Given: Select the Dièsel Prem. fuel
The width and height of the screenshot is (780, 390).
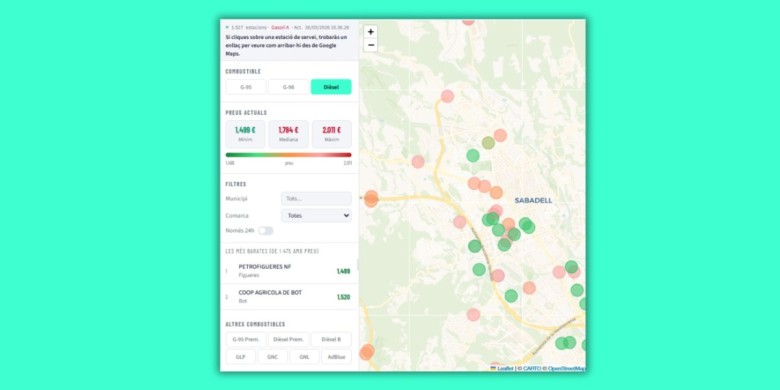Looking at the screenshot, I should coord(289,340).
